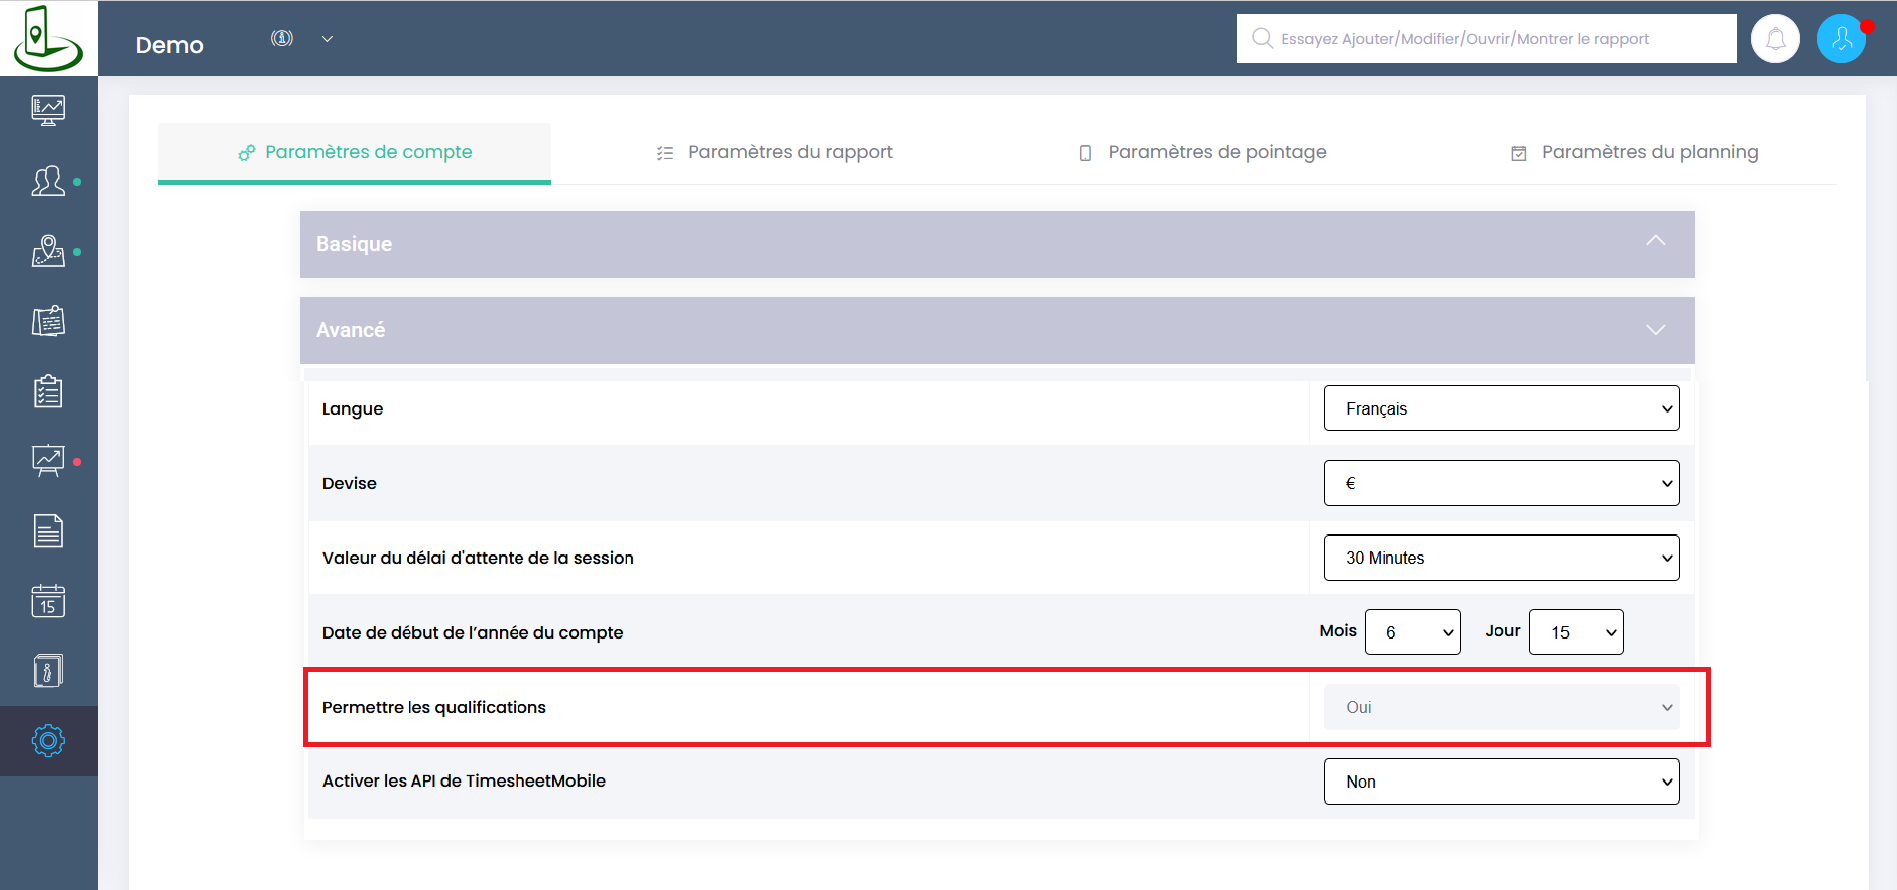The width and height of the screenshot is (1897, 890).
Task: Open the Mois month dropdown
Action: pos(1412,632)
